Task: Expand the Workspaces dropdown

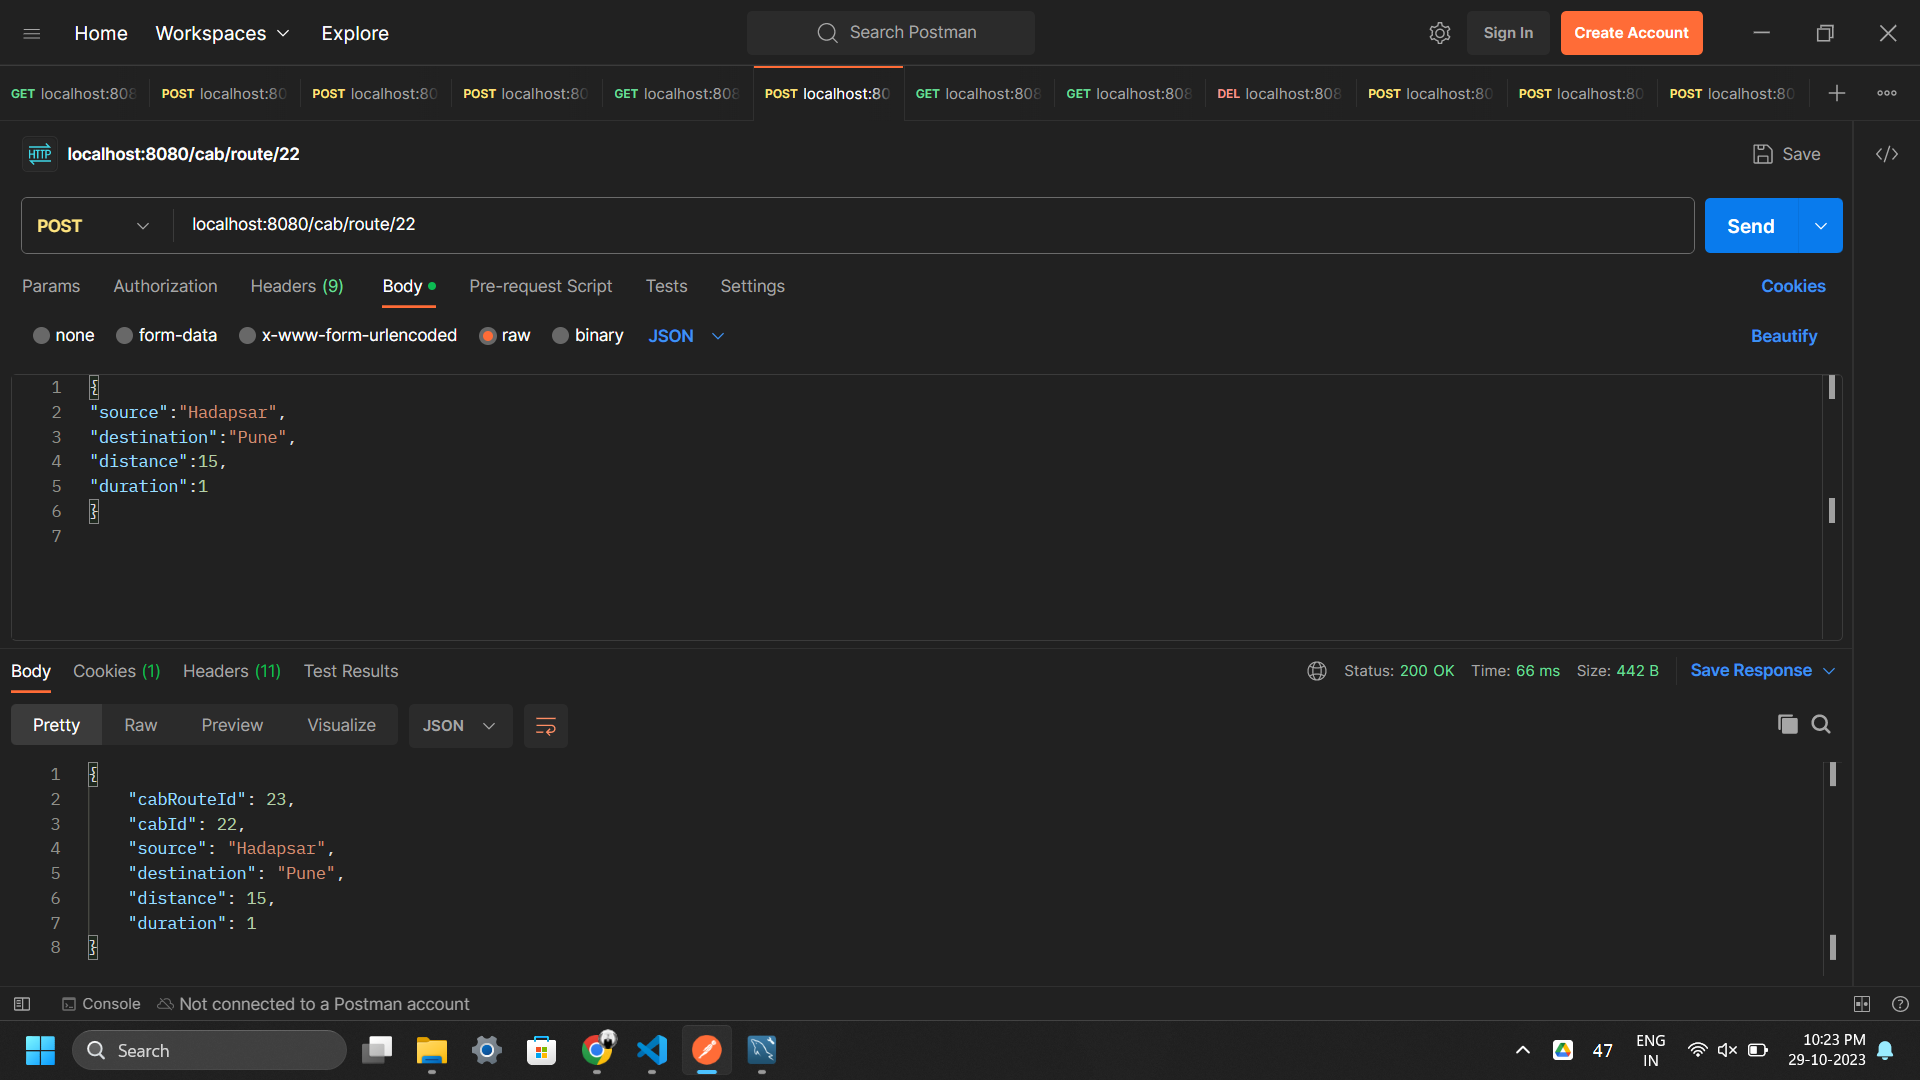Action: (x=222, y=33)
